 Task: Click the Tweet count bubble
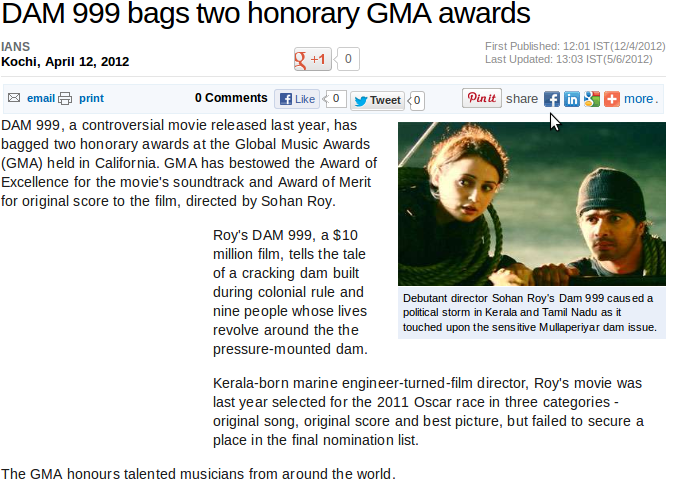tap(417, 100)
